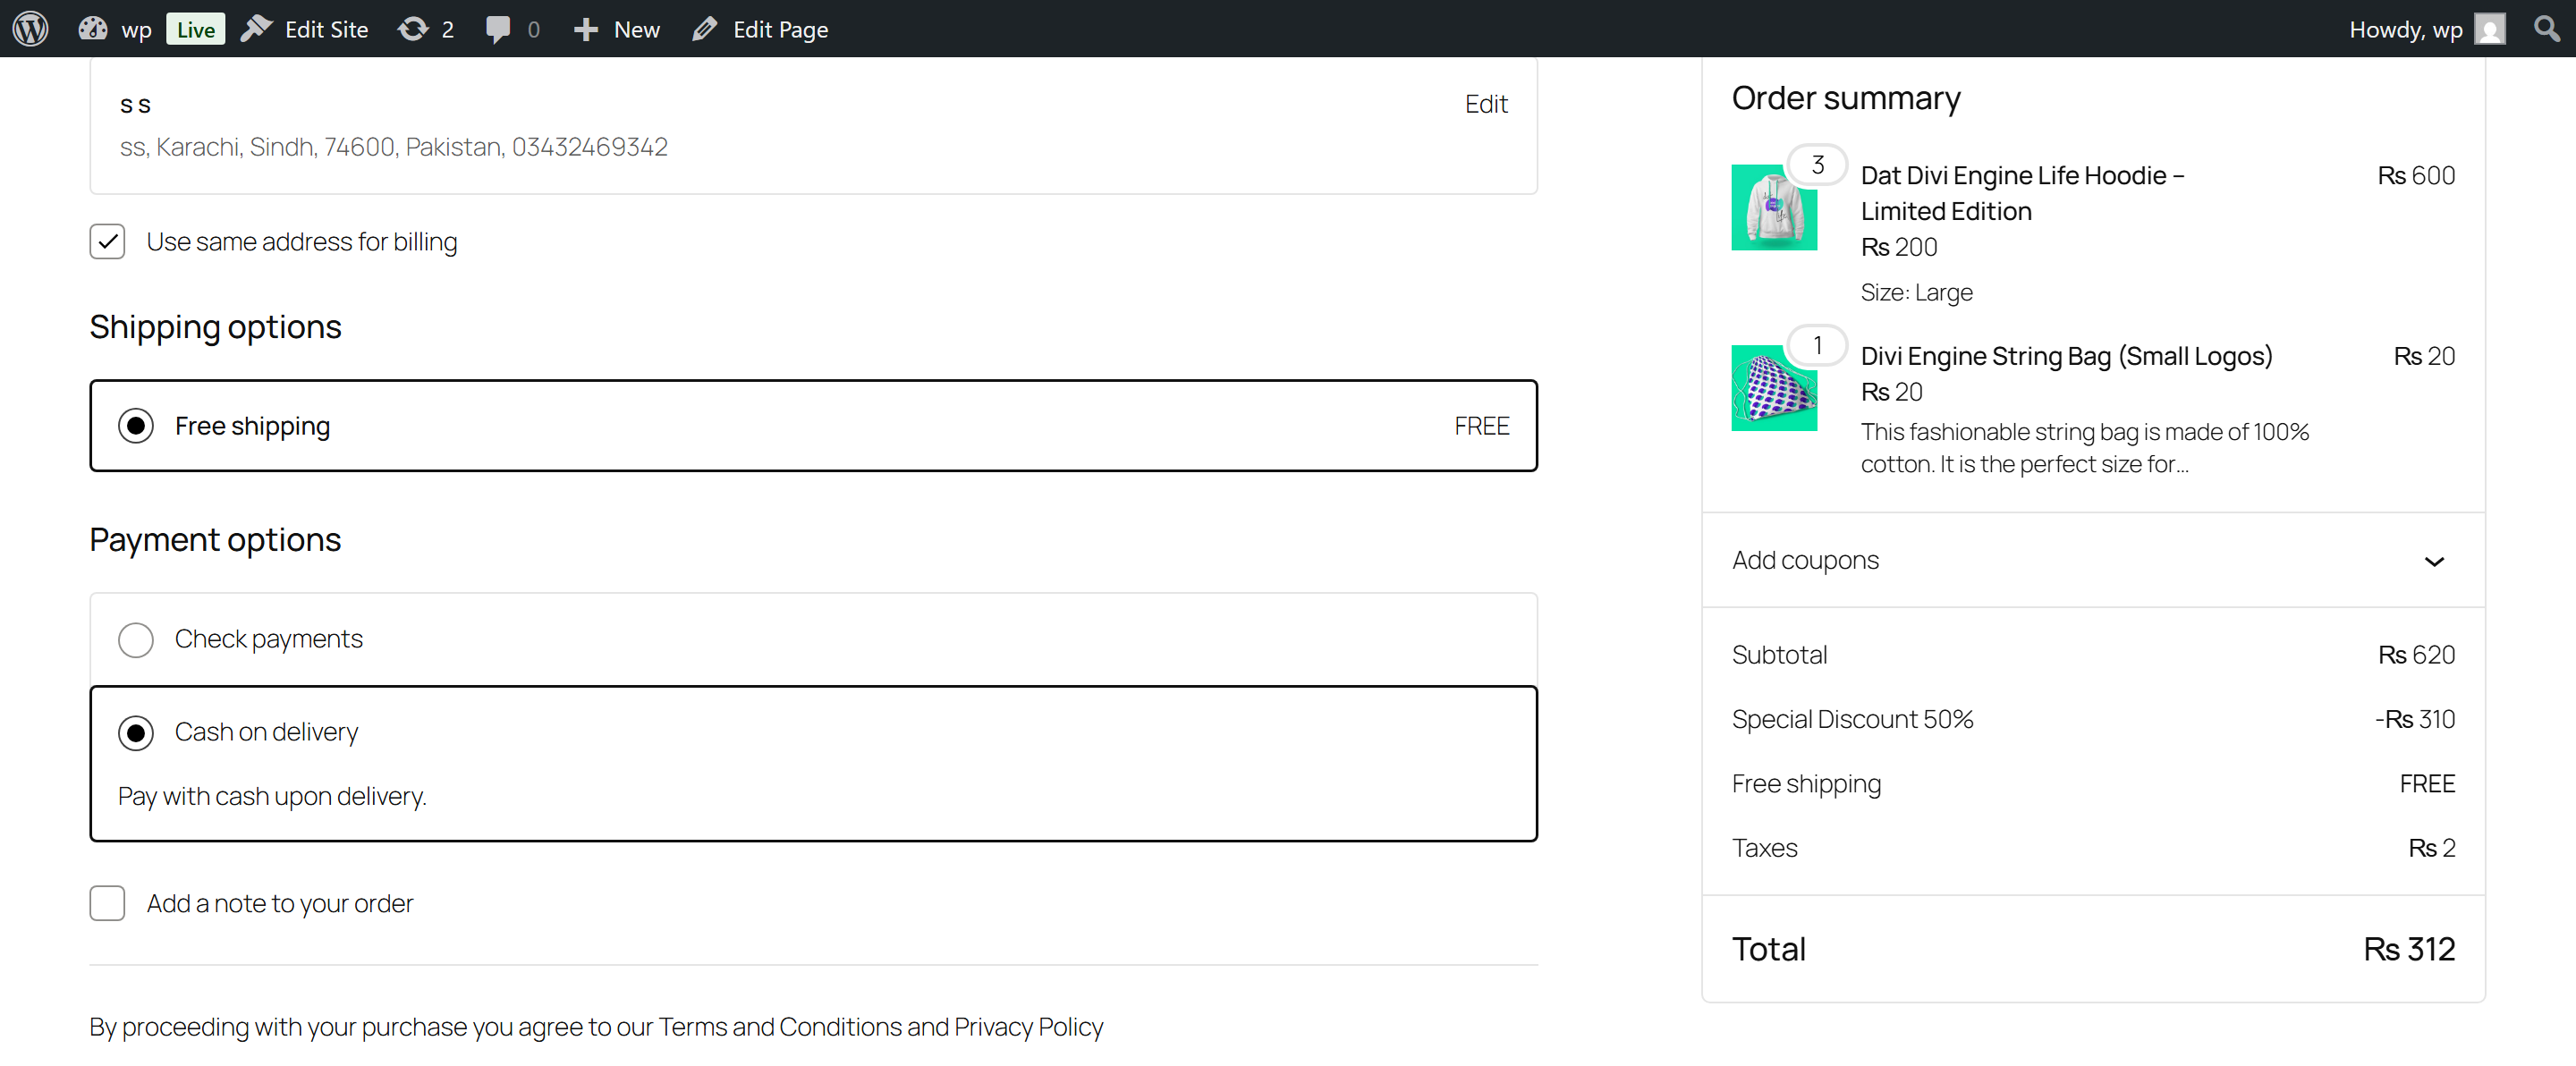Viewport: 2576px width, 1066px height.
Task: Click the updates icon showing 2 pending
Action: (413, 28)
